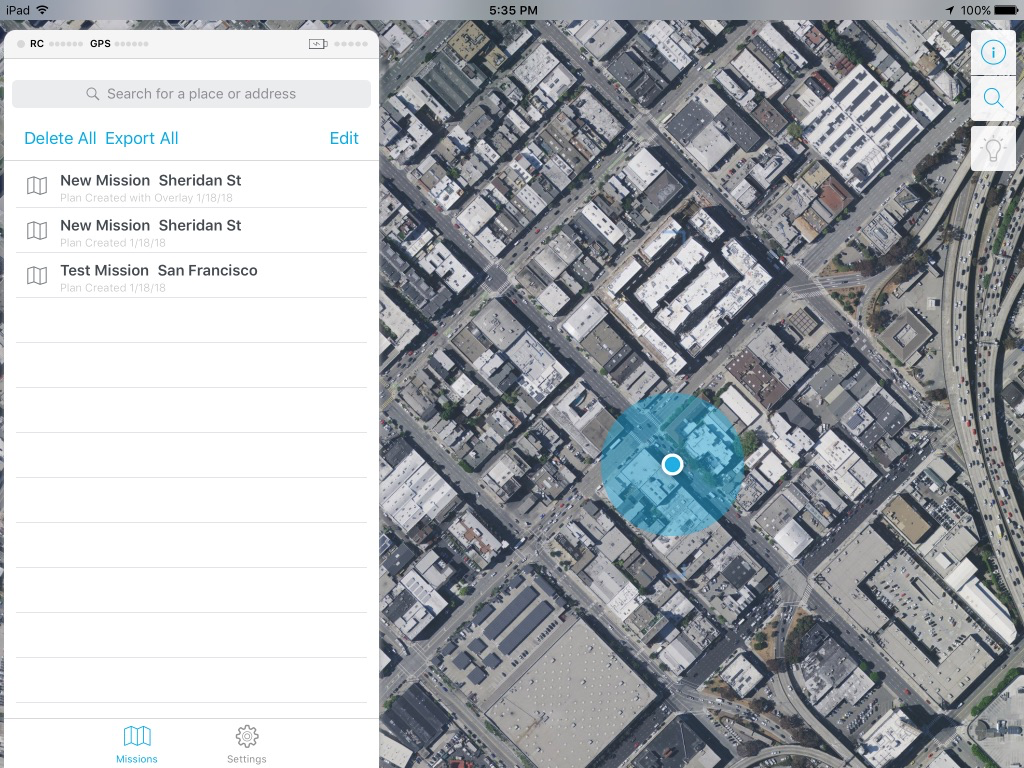Tap the lightbulb tips icon
This screenshot has width=1024, height=768.
(993, 149)
